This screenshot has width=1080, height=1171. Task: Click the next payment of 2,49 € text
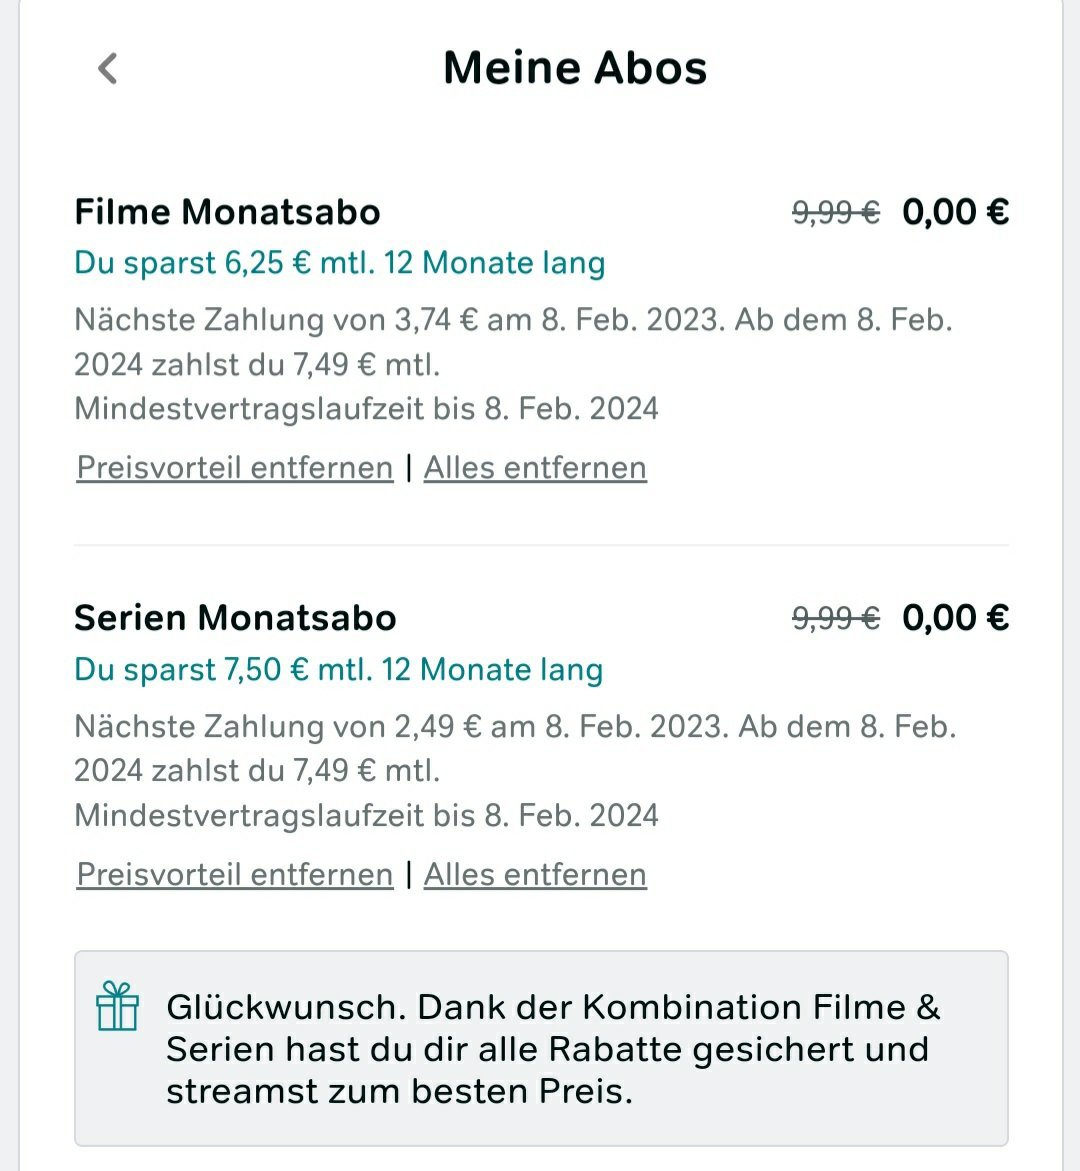(515, 748)
